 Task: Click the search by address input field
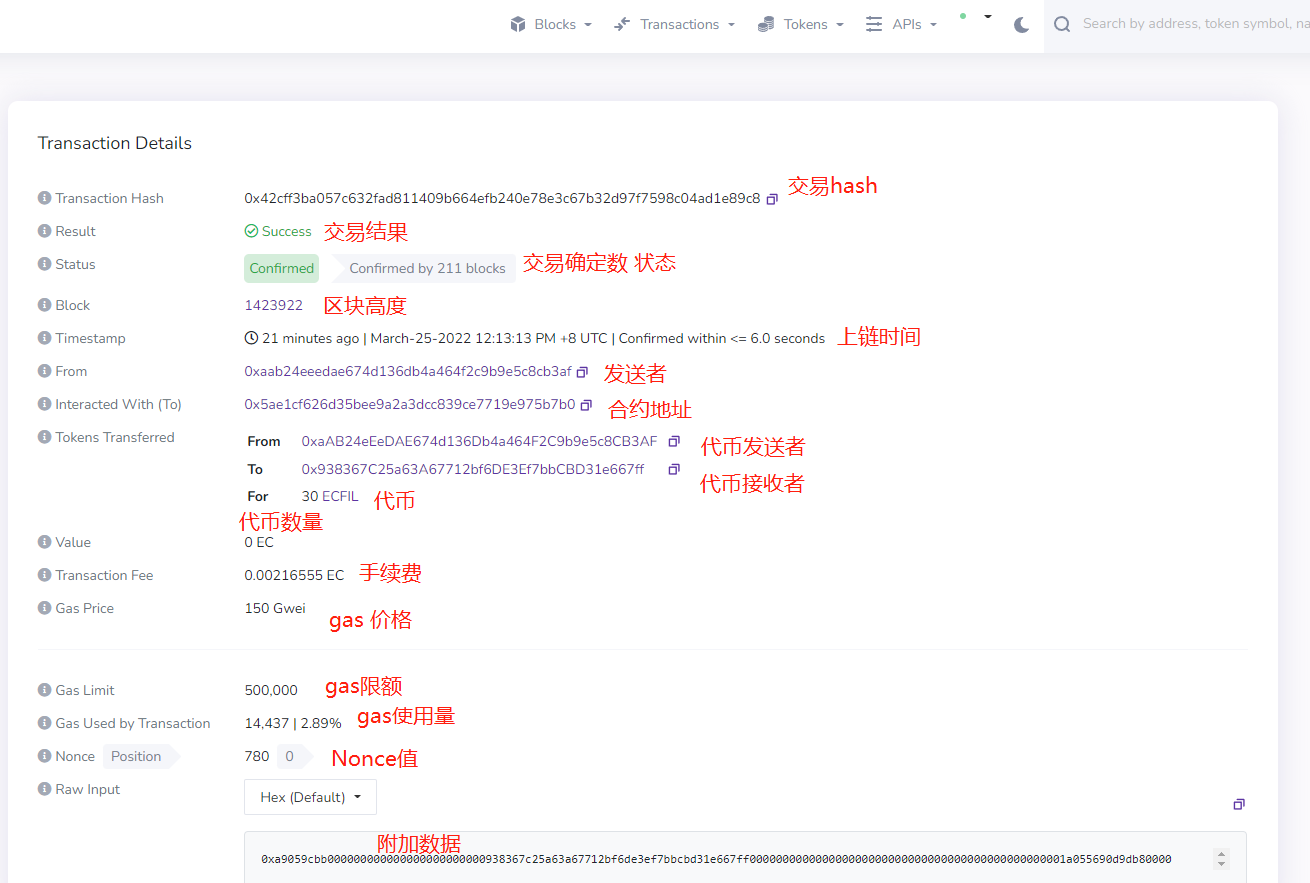(x=1190, y=24)
